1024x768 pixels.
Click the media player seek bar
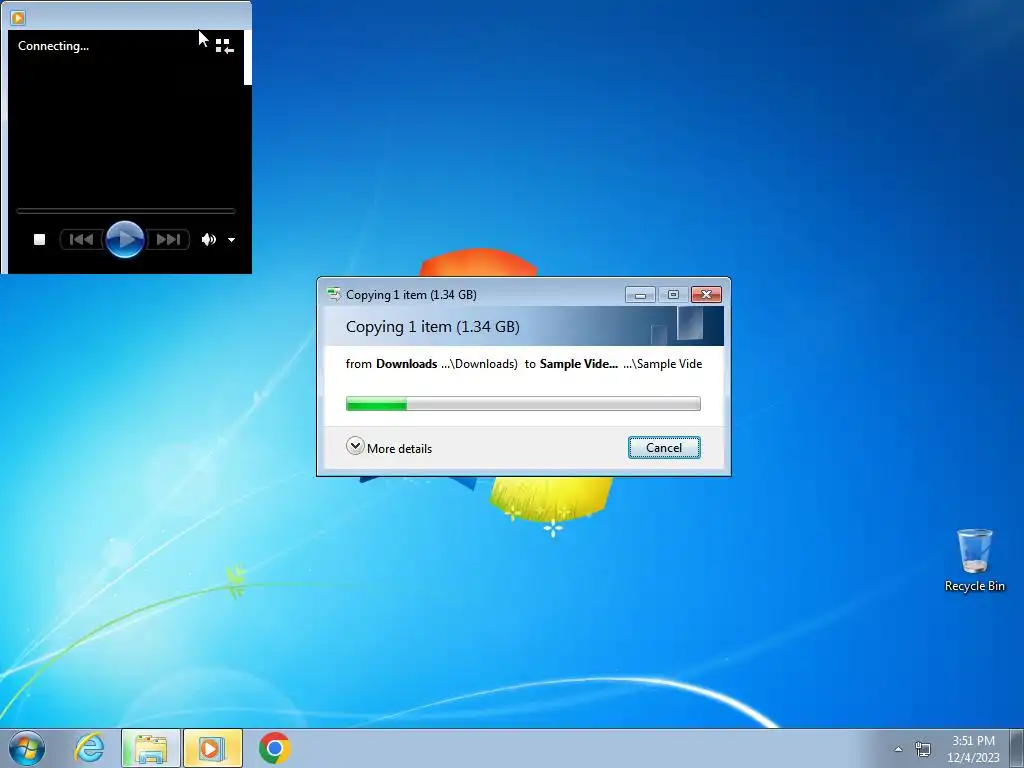pos(125,211)
